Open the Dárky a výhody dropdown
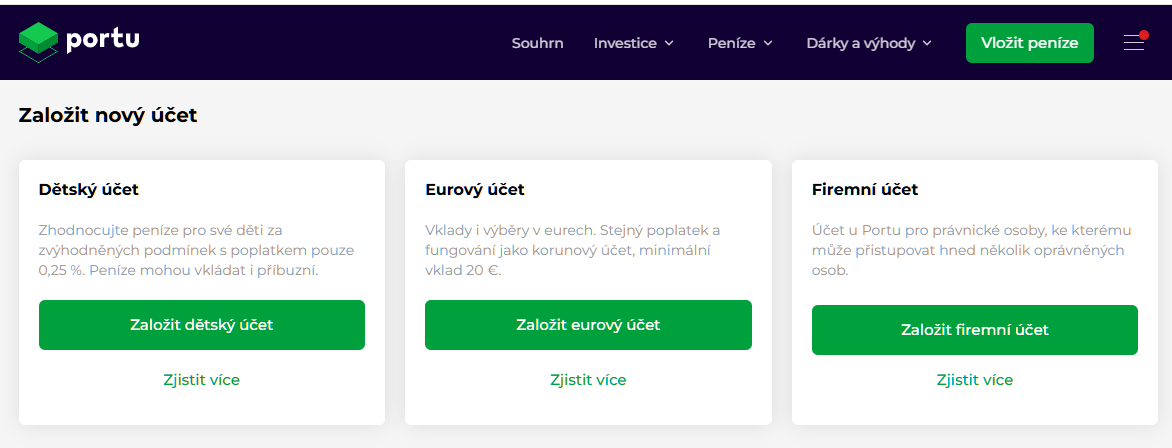Image resolution: width=1172 pixels, height=448 pixels. (868, 43)
